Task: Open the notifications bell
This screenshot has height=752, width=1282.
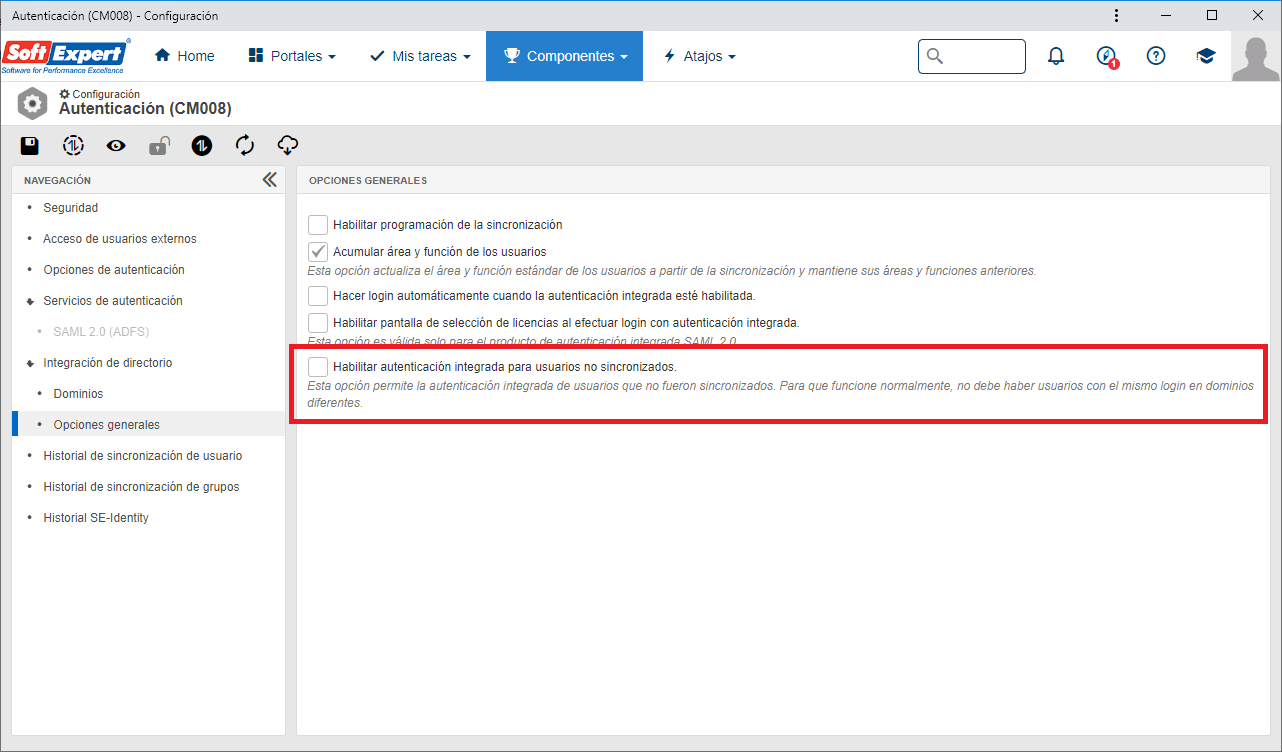Action: 1056,56
